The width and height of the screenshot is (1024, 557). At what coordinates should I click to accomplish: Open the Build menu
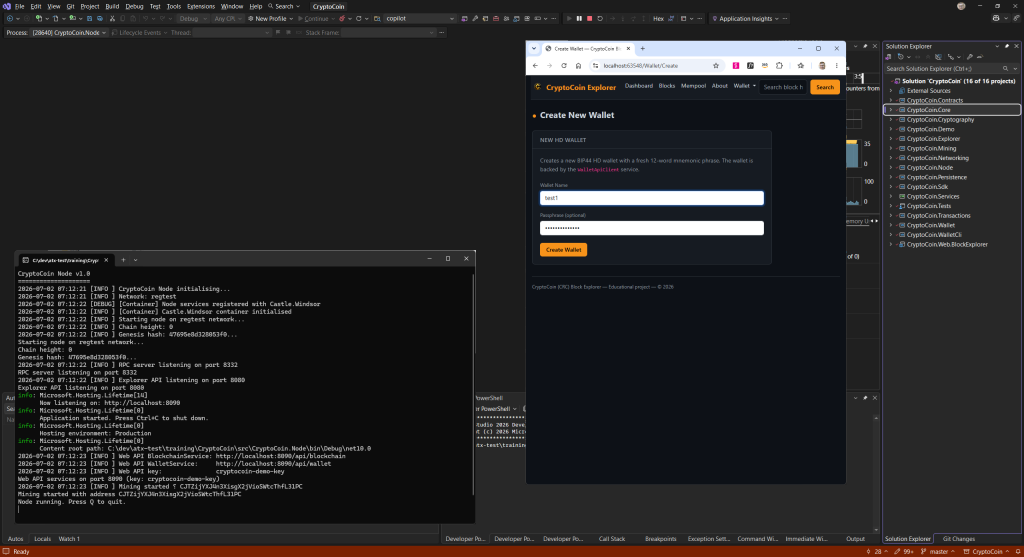coord(112,6)
